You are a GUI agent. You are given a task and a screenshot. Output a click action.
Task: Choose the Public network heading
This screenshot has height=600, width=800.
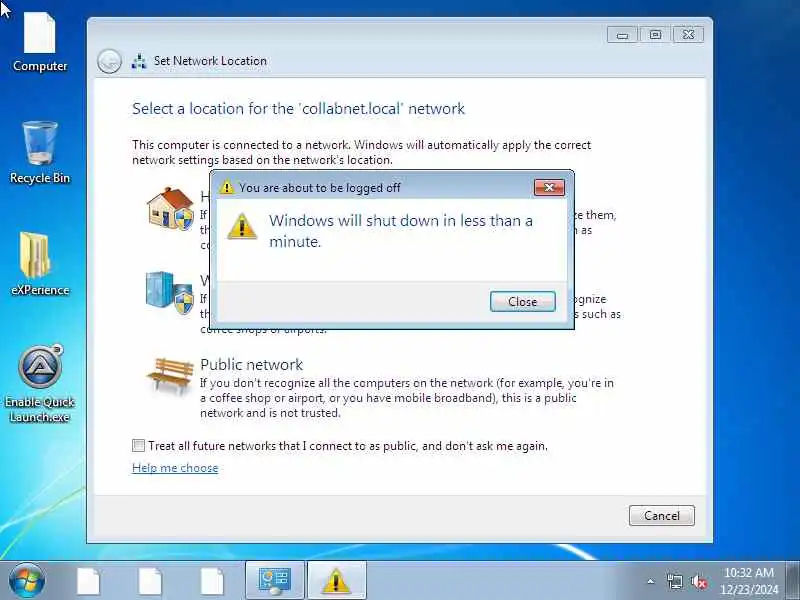click(x=252, y=364)
